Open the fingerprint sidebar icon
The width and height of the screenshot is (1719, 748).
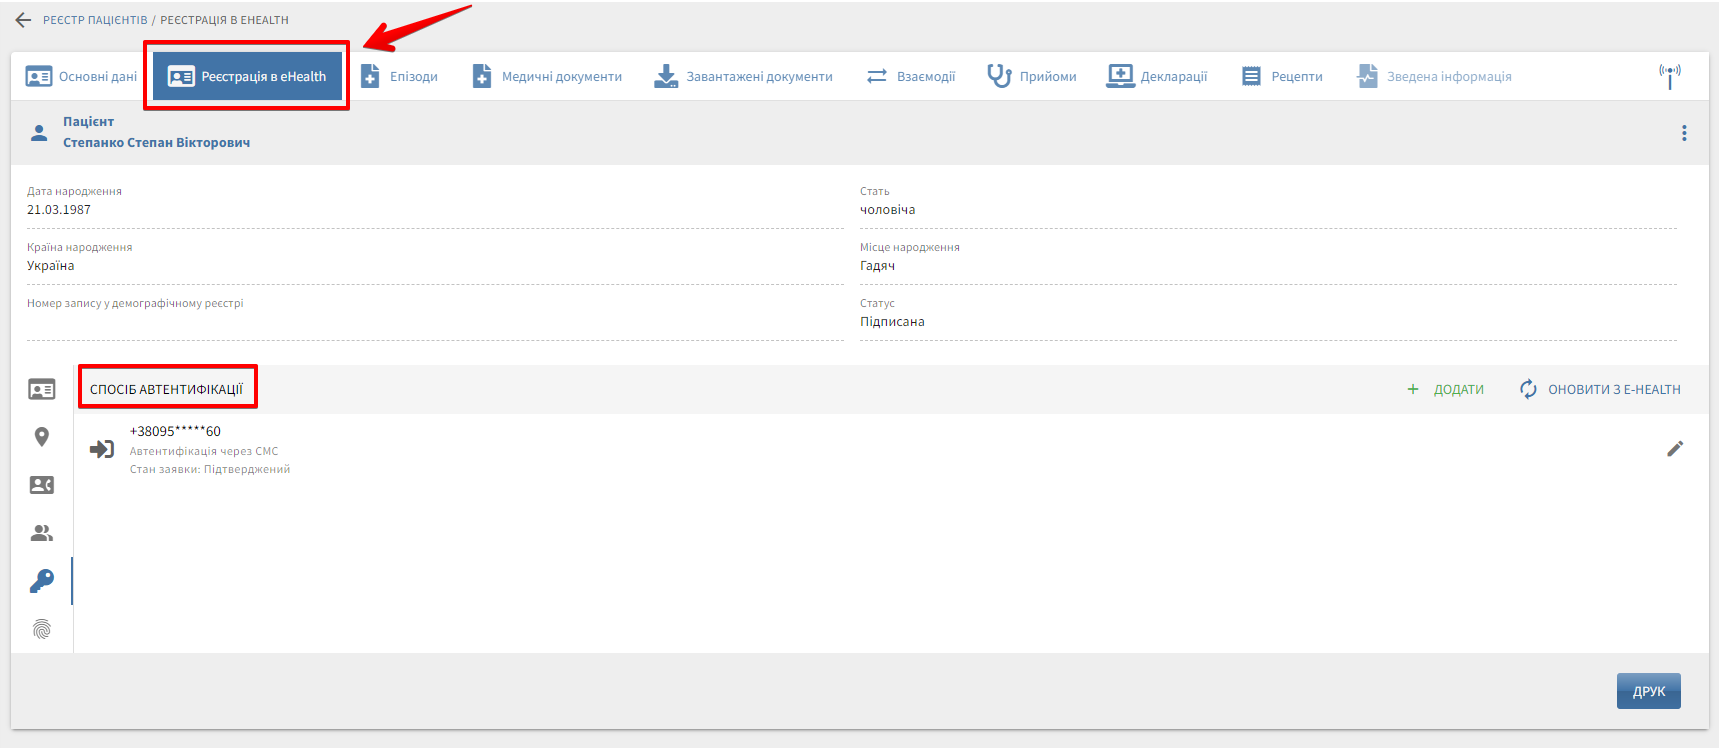click(x=42, y=629)
